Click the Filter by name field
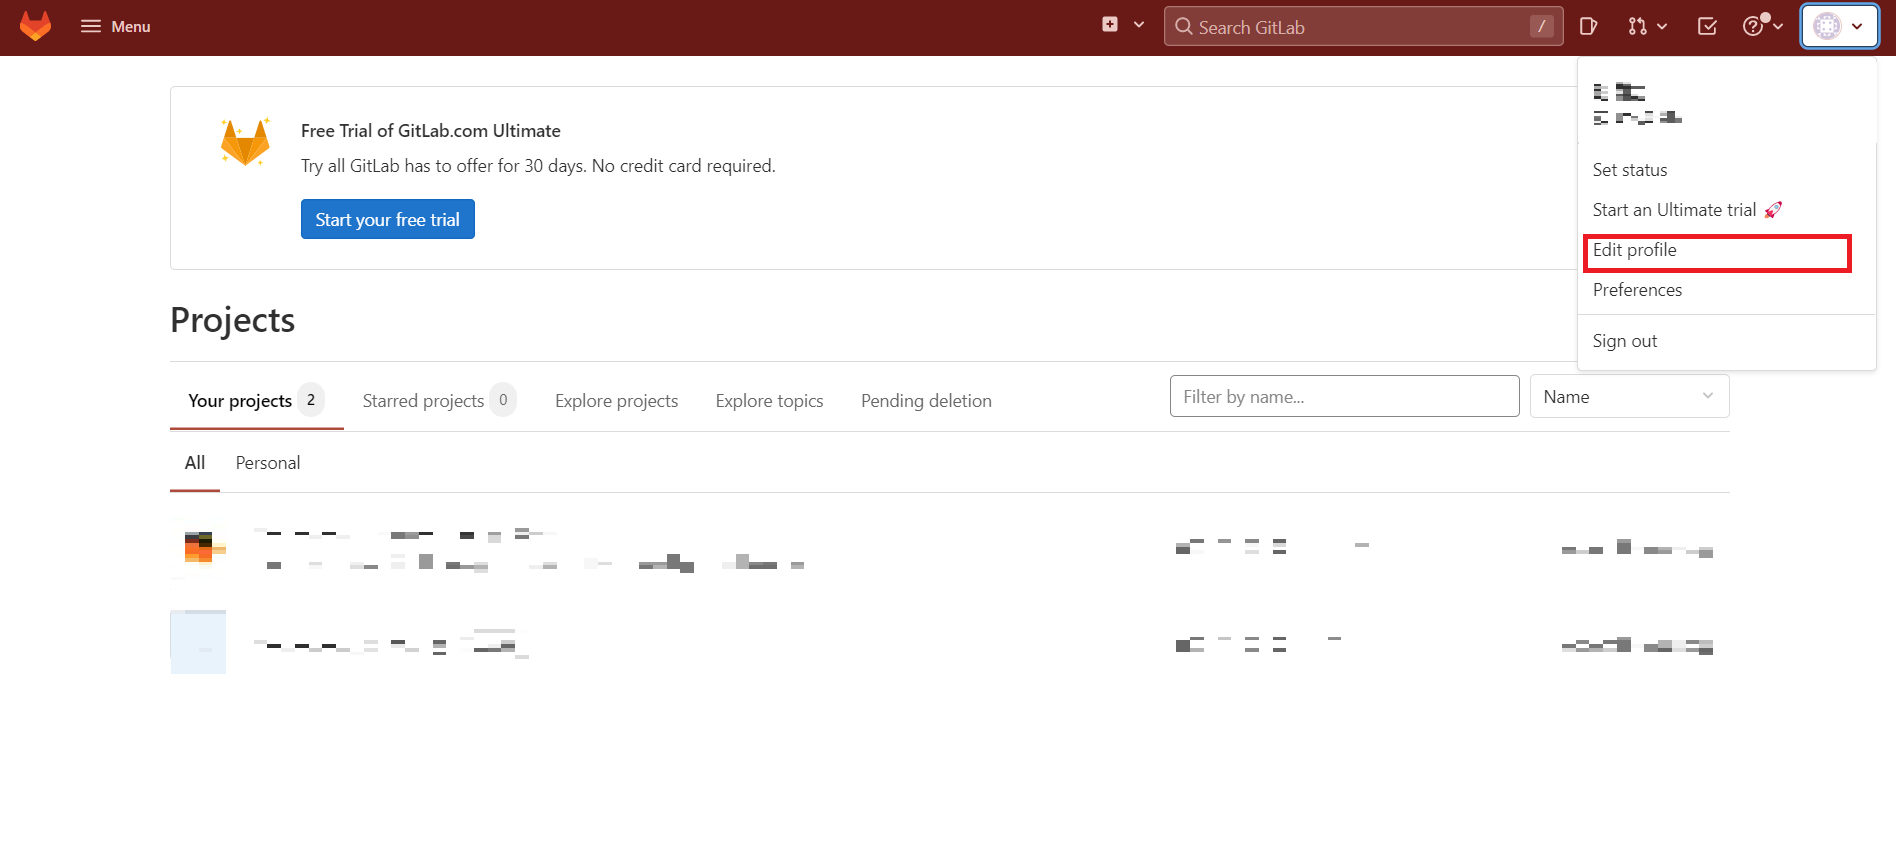The height and width of the screenshot is (859, 1896). (1344, 397)
